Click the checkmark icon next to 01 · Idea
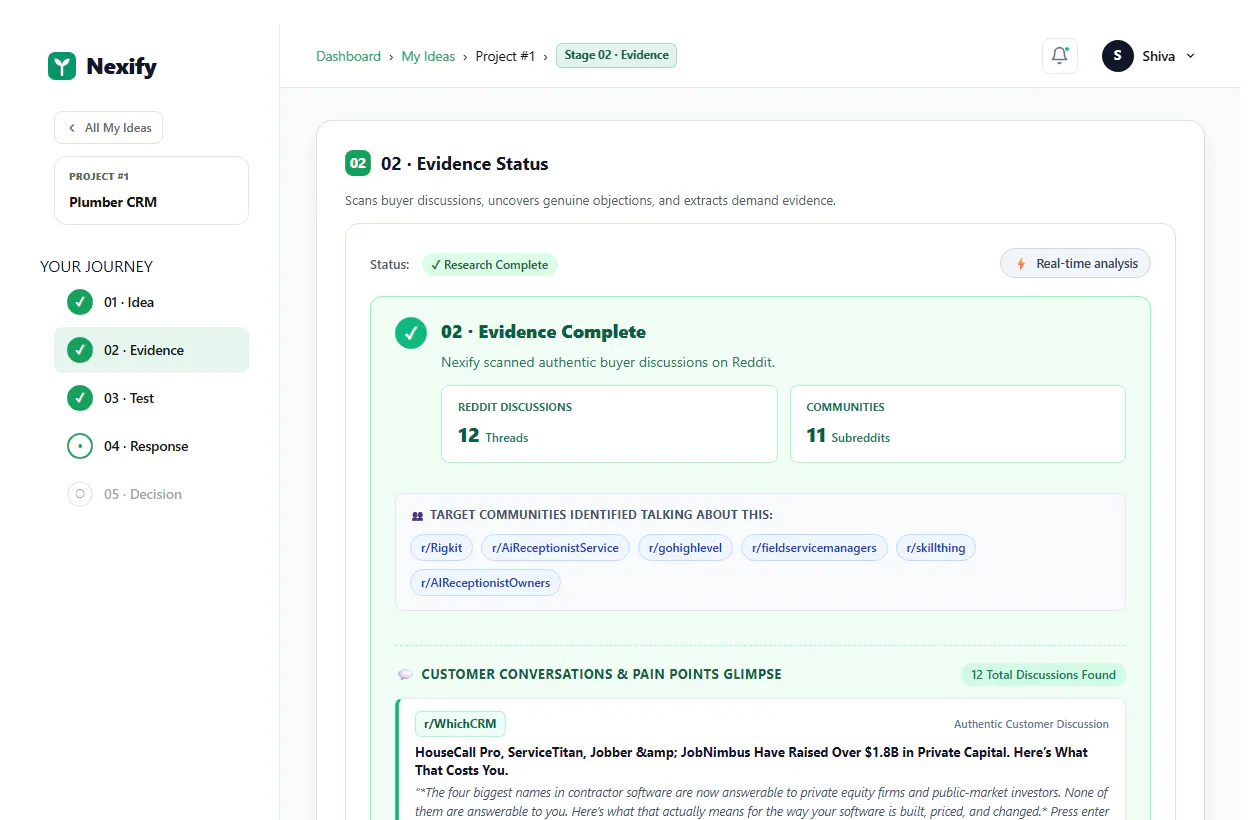 (x=80, y=302)
